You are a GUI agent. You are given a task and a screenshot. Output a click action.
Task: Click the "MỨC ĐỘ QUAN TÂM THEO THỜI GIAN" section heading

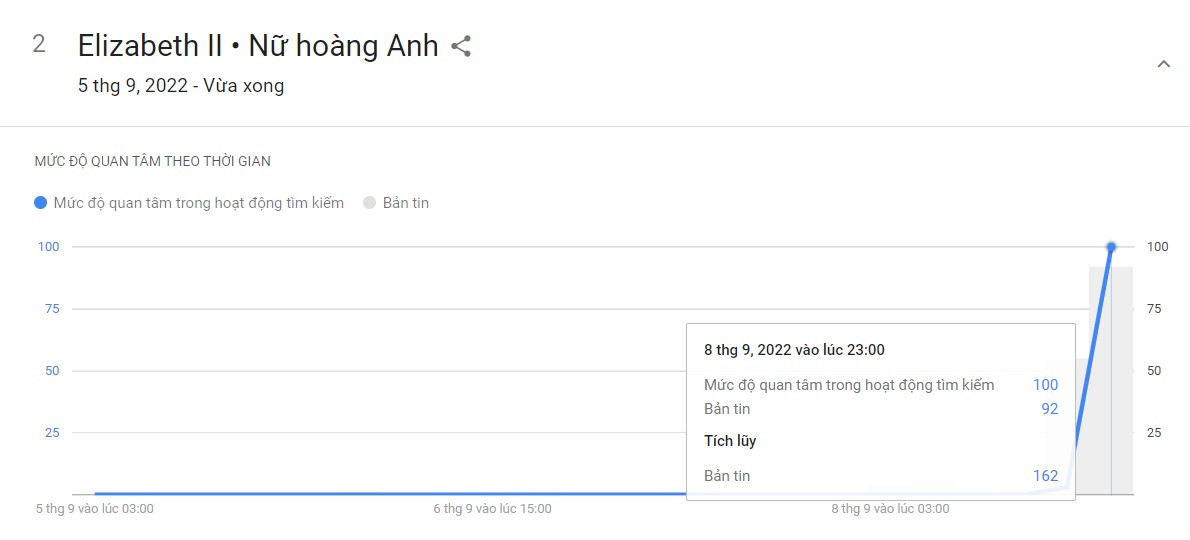click(x=153, y=161)
